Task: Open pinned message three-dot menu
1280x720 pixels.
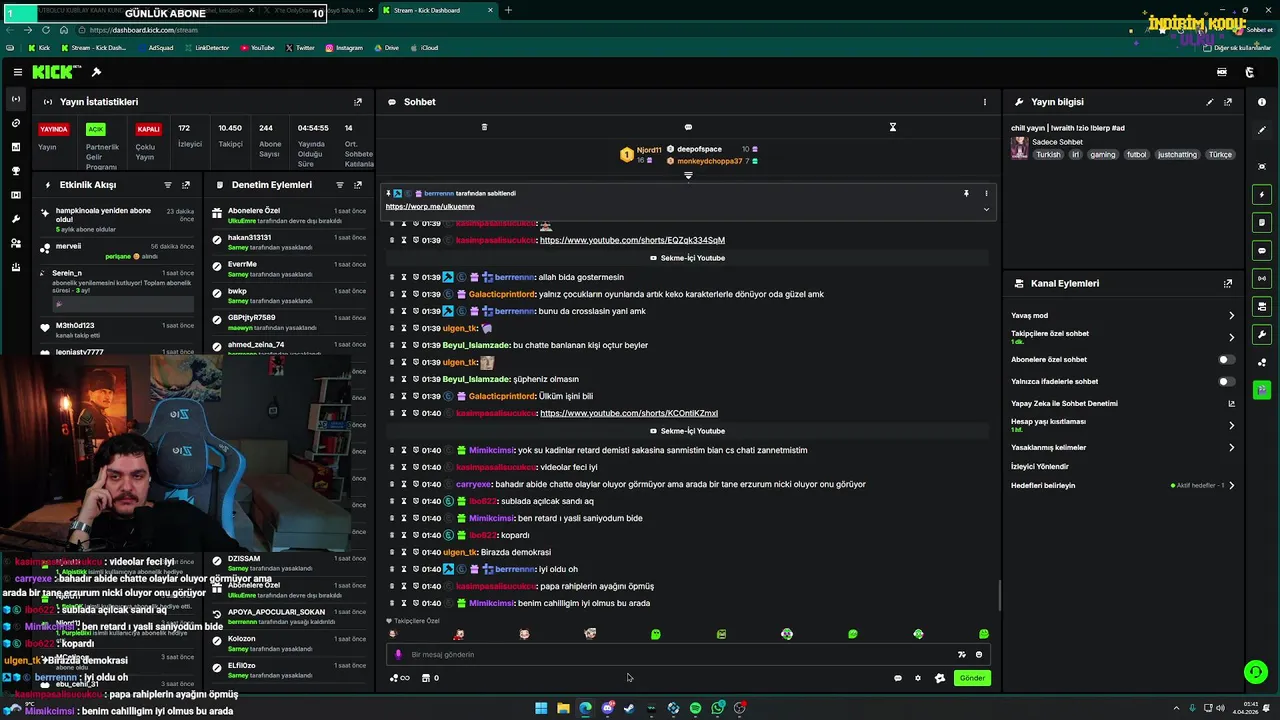Action: coord(986,193)
